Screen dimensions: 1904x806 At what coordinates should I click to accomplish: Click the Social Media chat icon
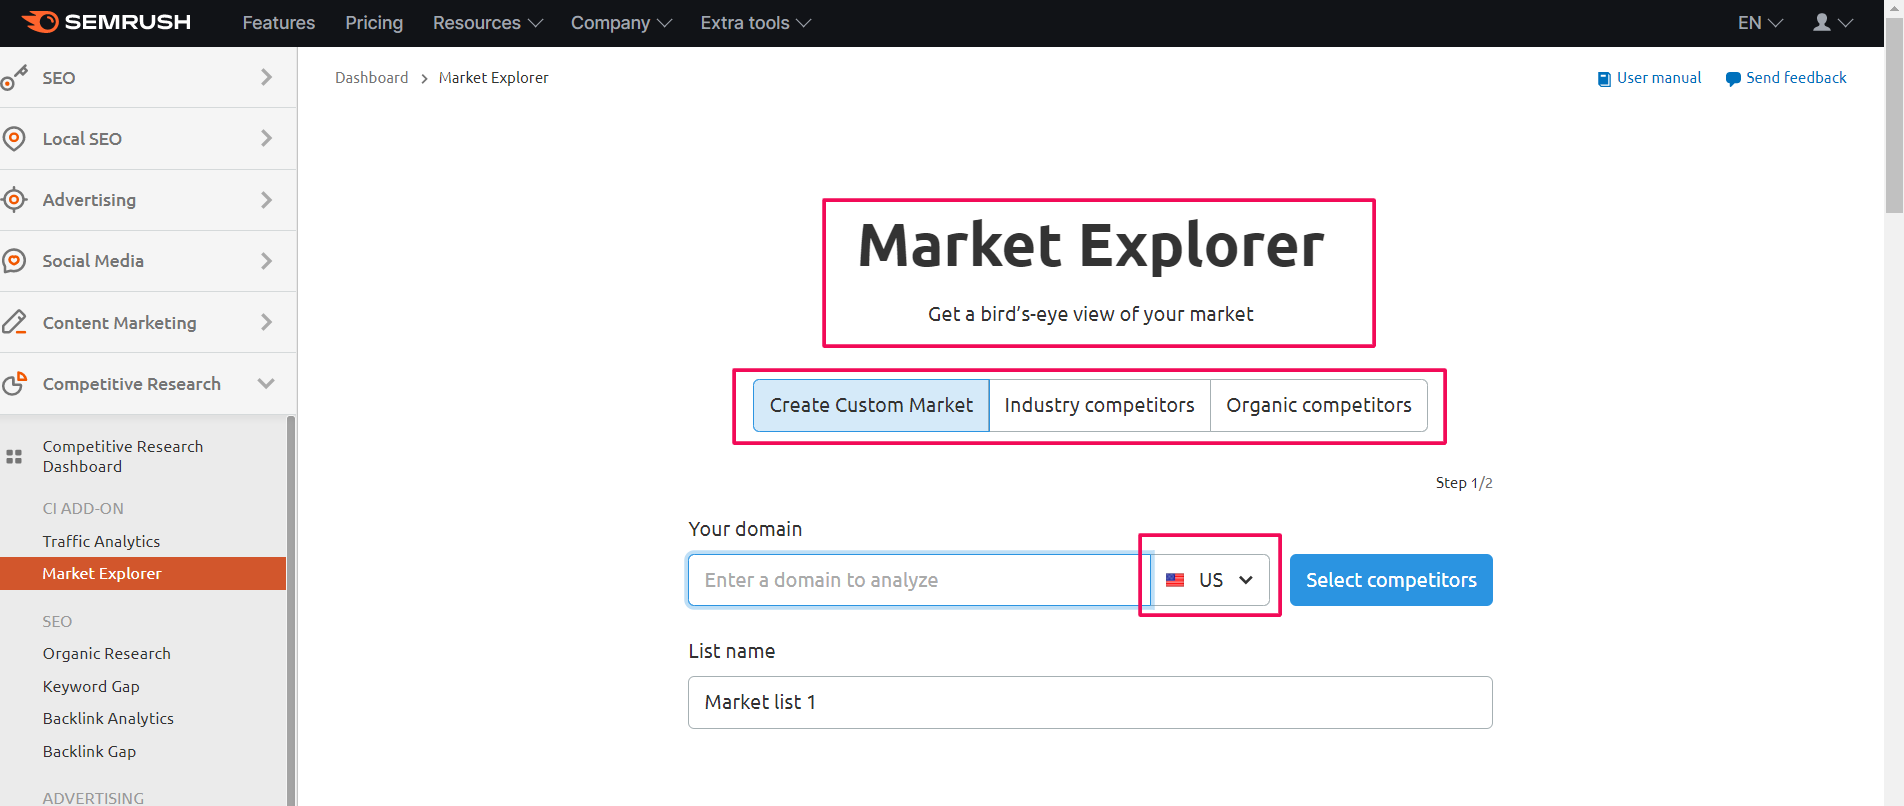(14, 261)
